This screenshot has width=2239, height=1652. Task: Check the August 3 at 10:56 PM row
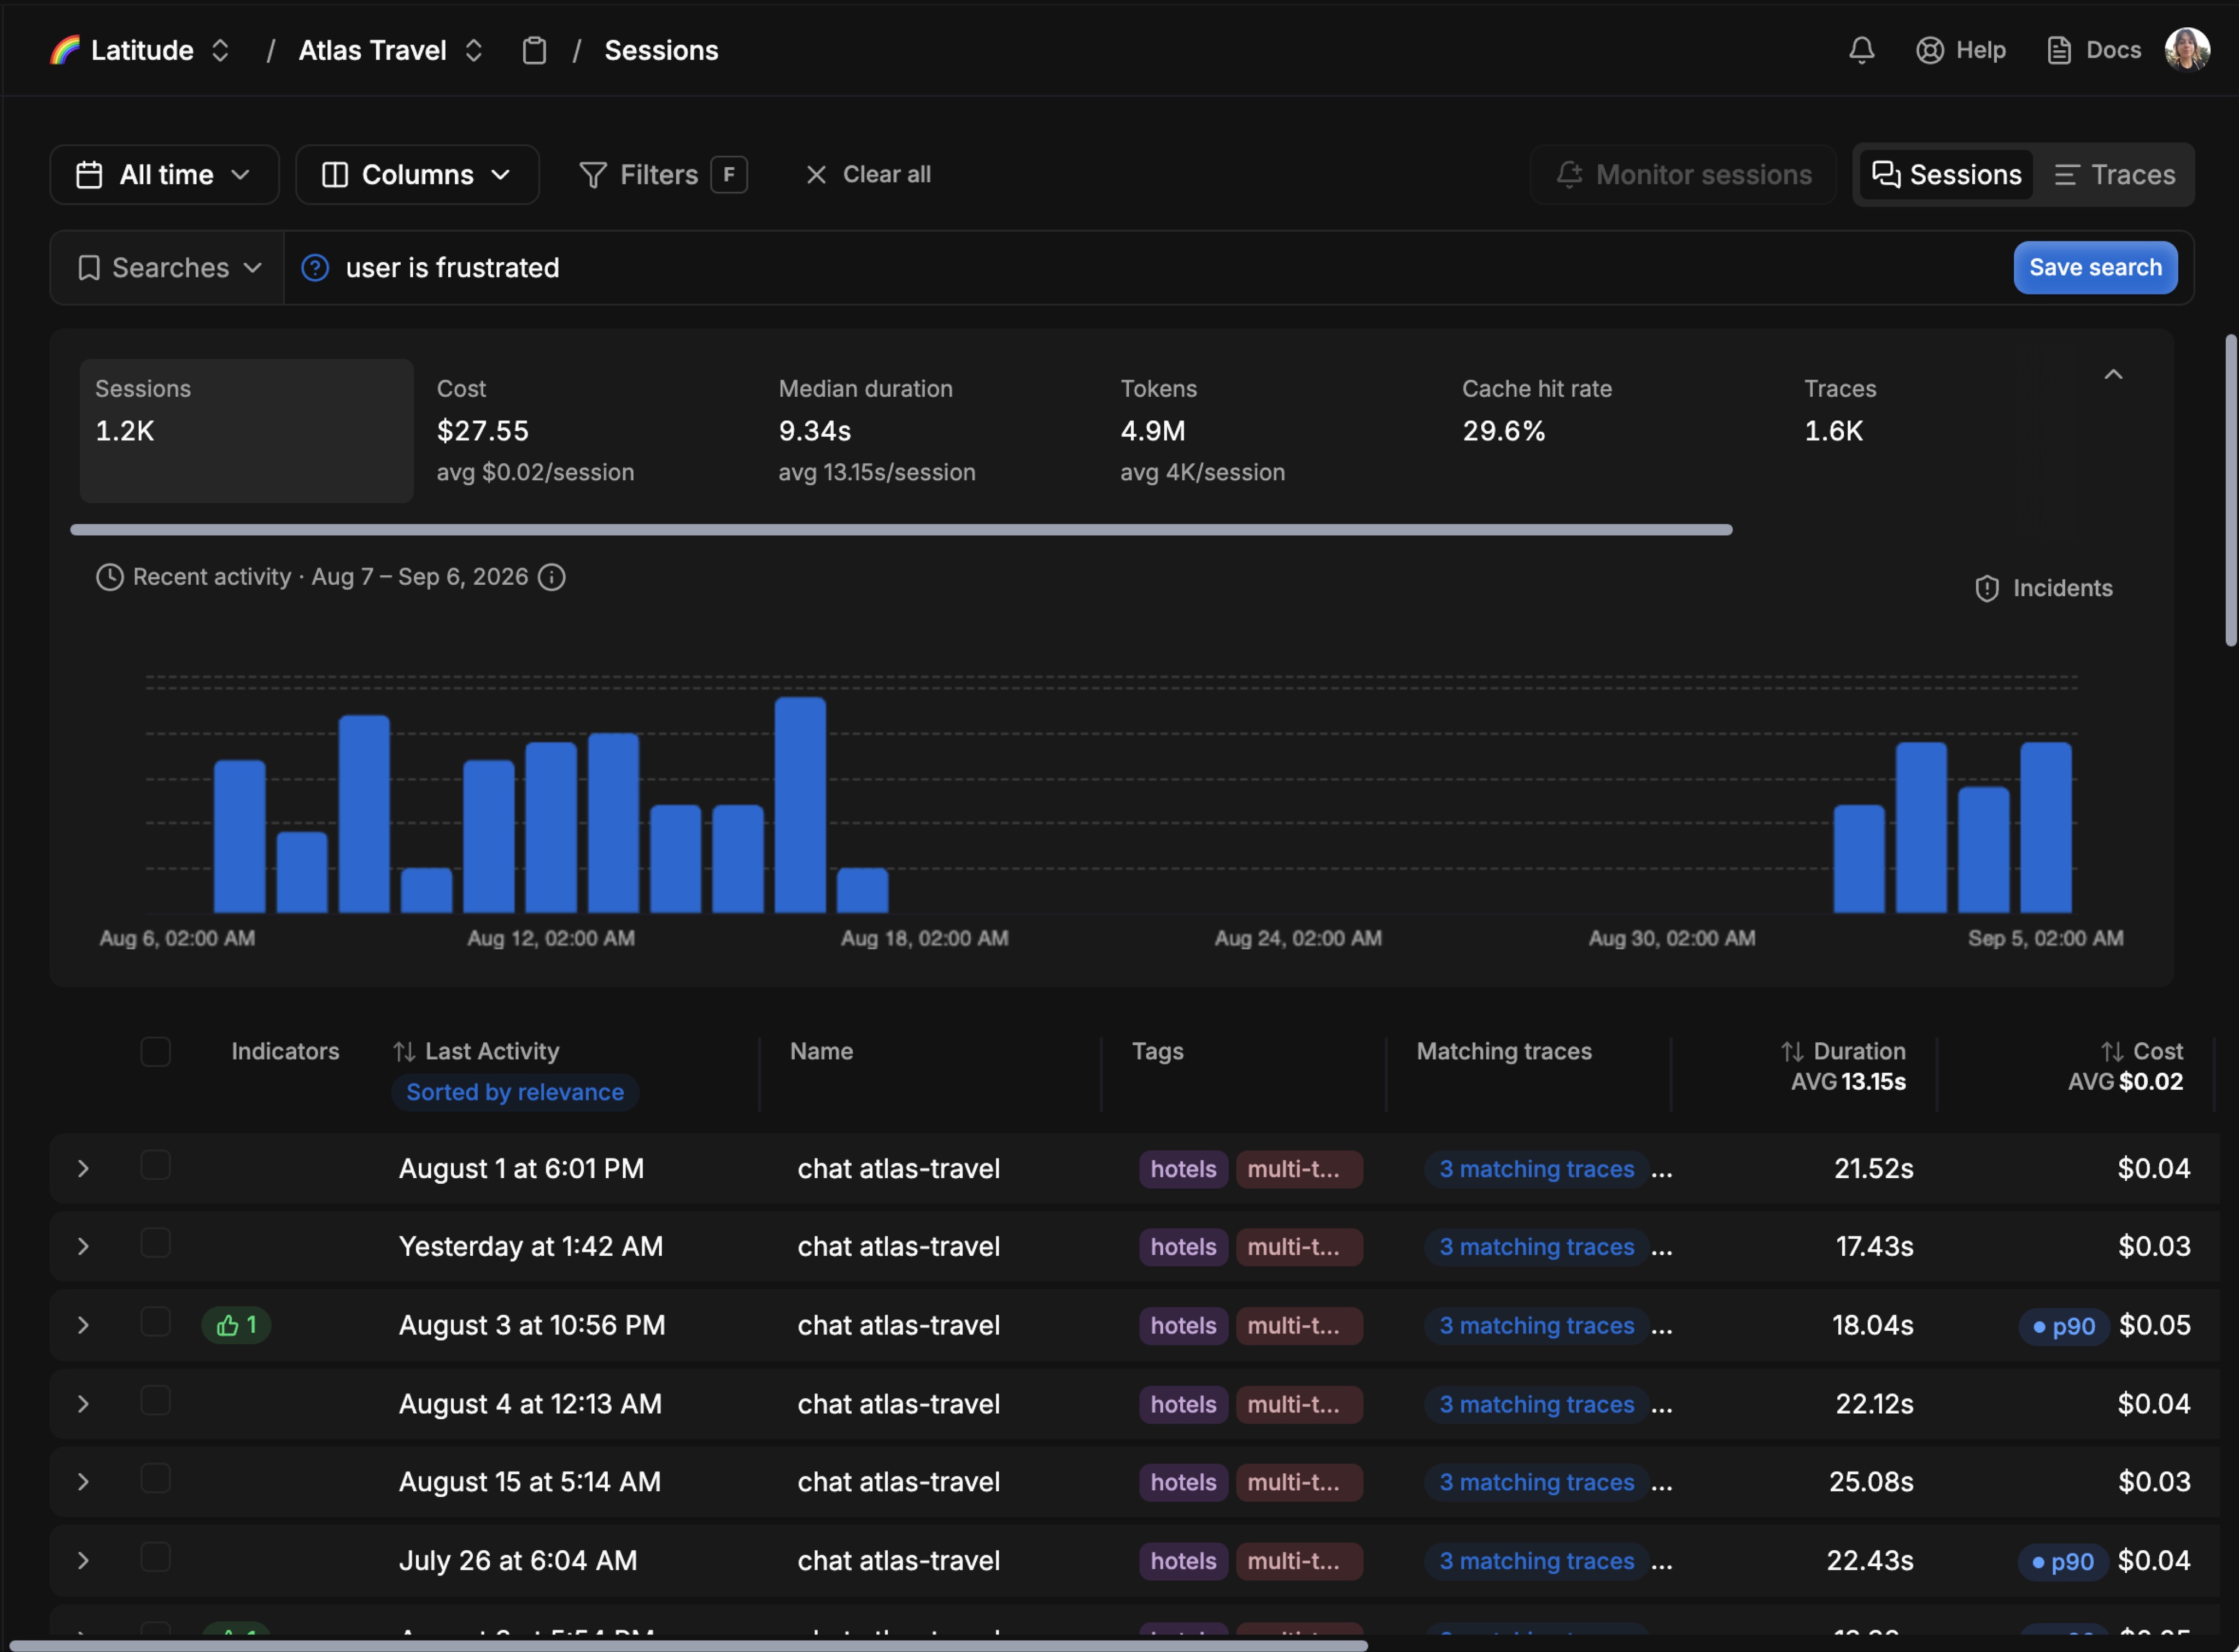(x=155, y=1323)
